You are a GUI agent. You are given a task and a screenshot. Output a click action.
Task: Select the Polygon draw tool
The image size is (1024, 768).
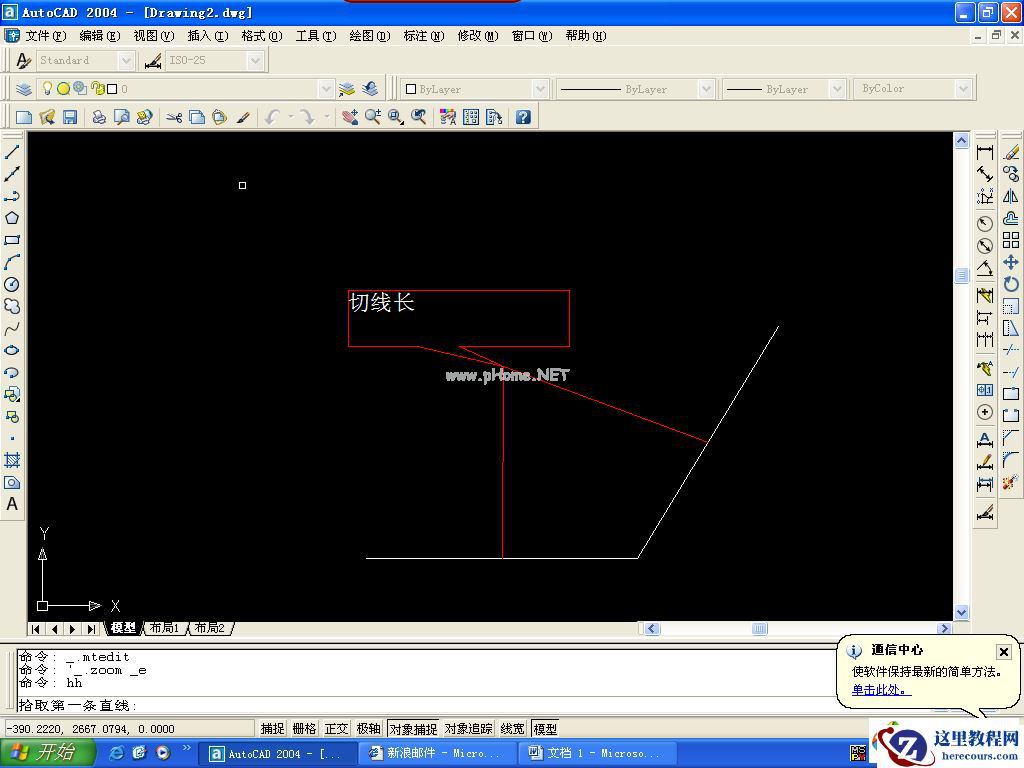coord(12,218)
